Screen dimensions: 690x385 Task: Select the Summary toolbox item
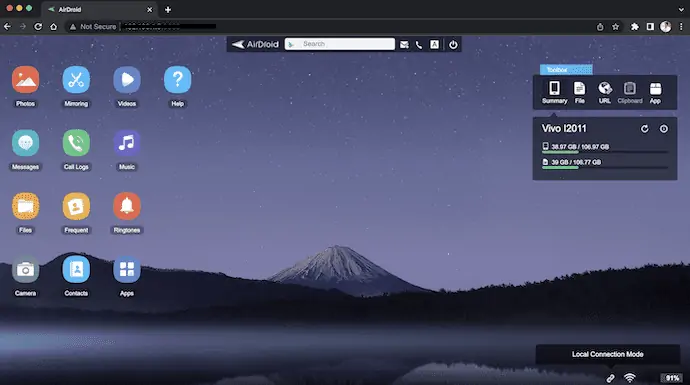pos(554,92)
